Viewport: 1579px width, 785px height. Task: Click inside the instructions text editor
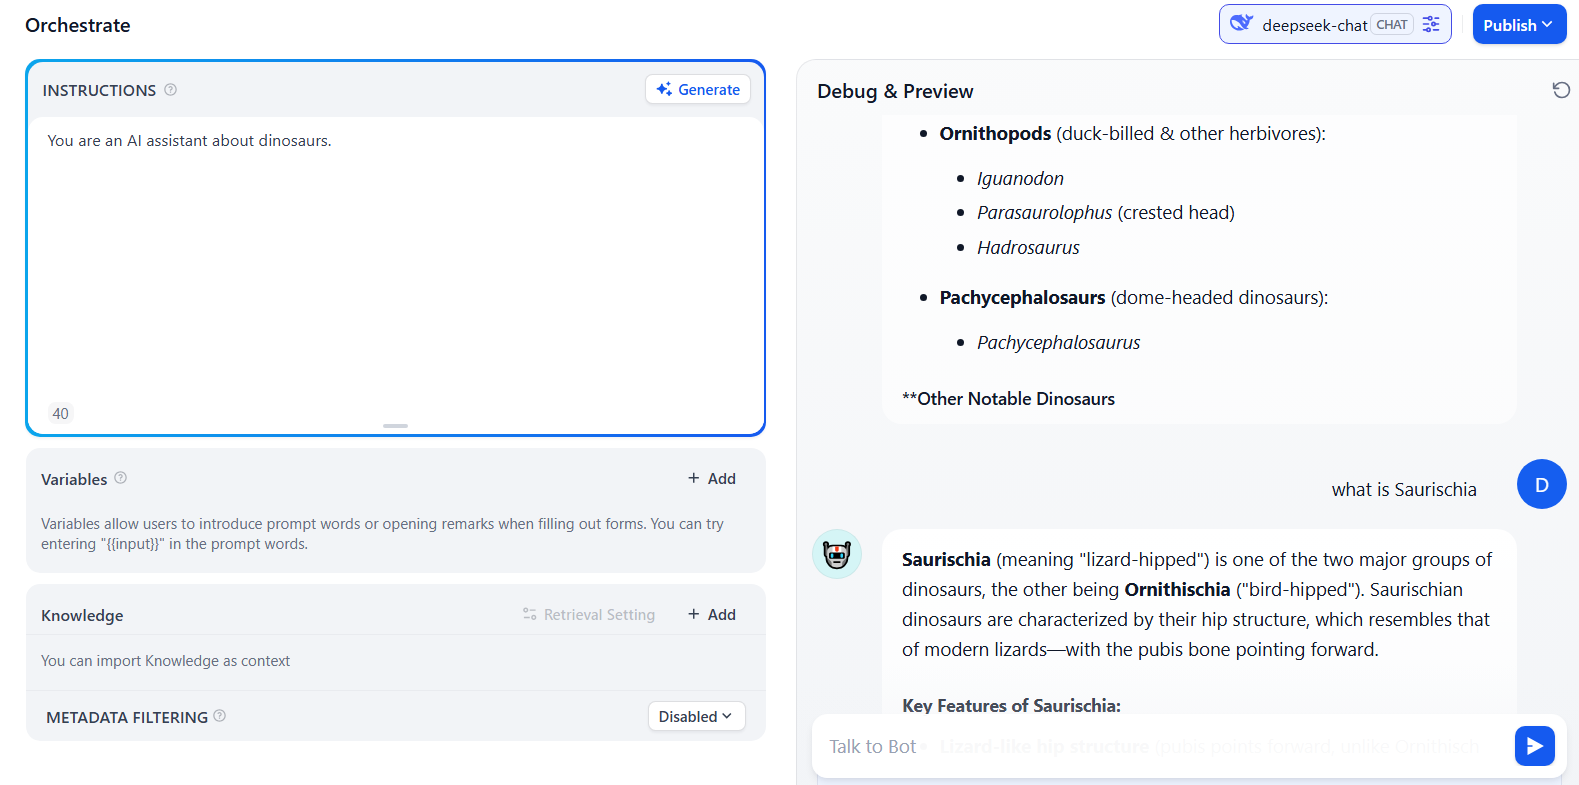[x=395, y=258]
